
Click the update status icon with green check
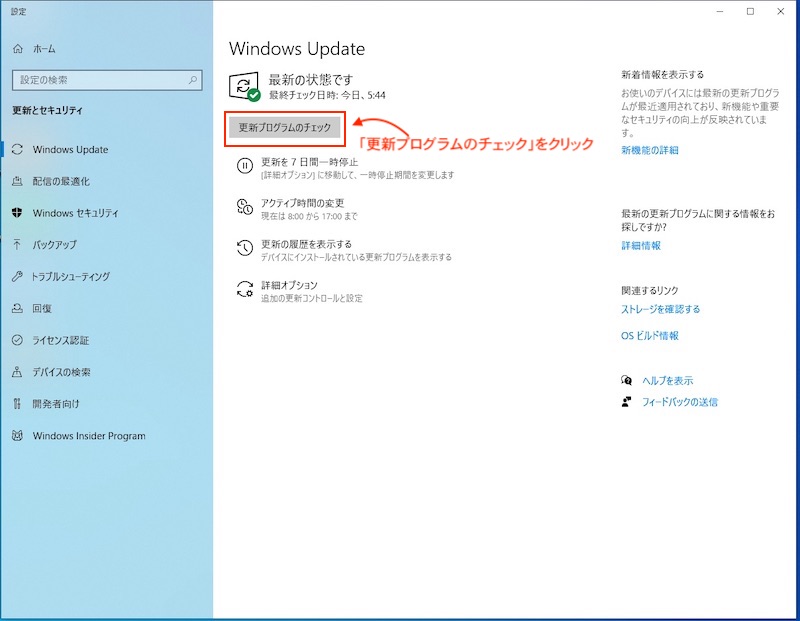[x=244, y=87]
